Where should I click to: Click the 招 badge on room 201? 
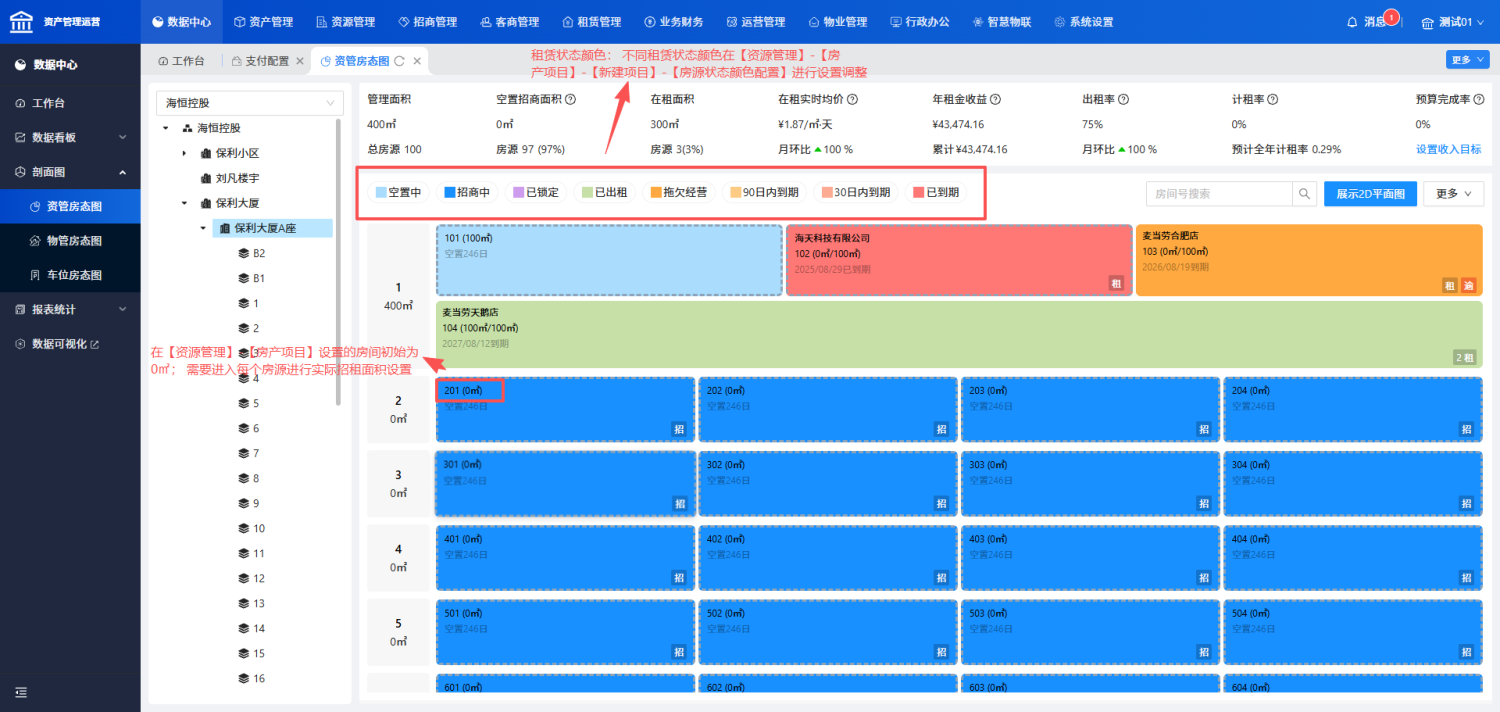(679, 429)
